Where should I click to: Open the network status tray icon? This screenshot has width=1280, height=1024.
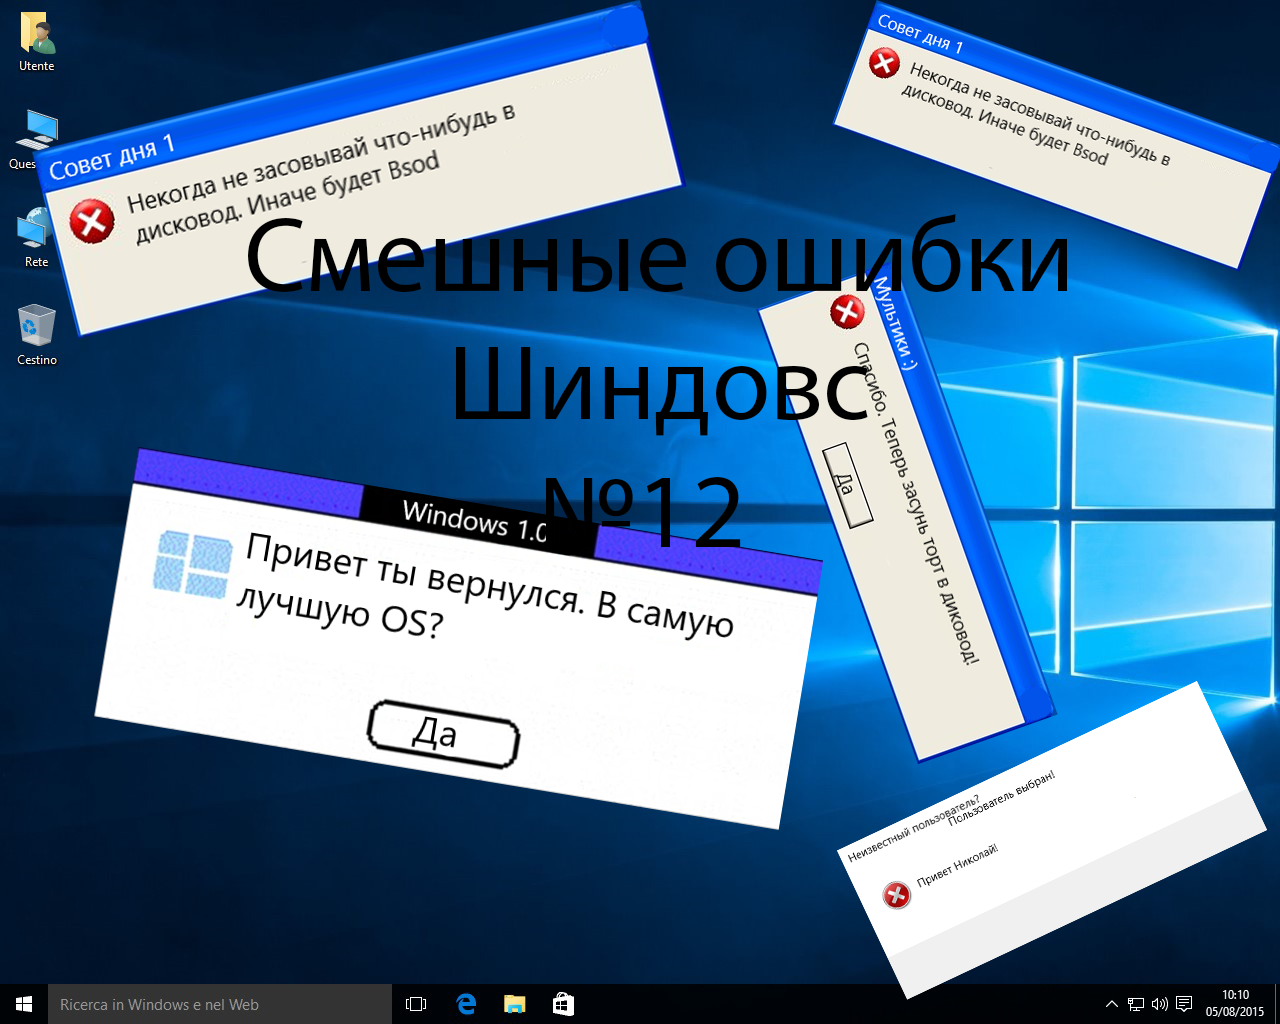[1136, 1004]
